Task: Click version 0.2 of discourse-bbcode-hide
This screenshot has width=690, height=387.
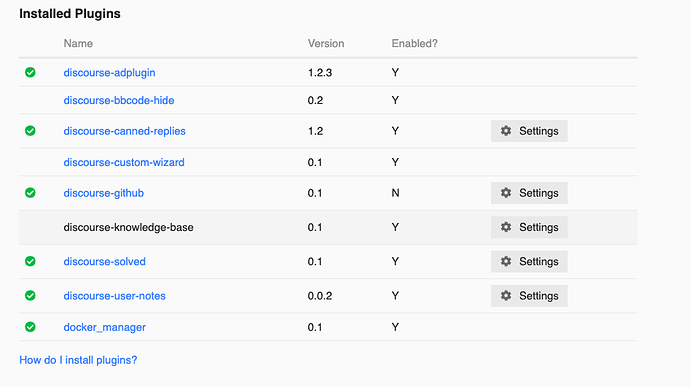Action: point(315,100)
